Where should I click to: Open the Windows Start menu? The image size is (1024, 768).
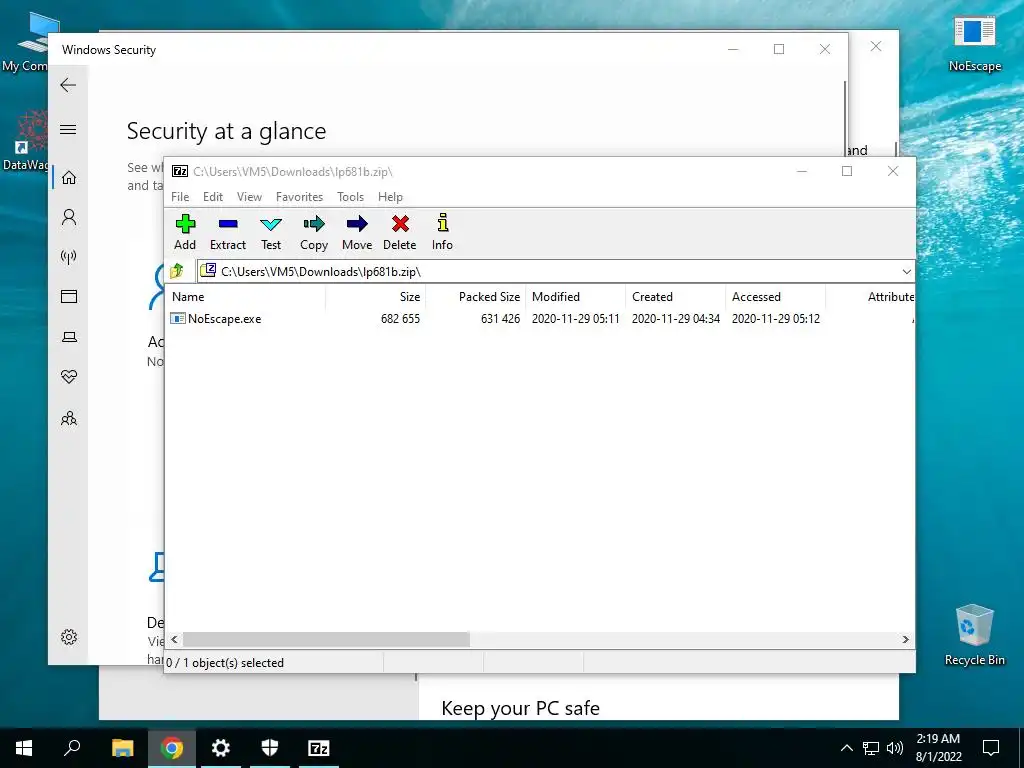point(24,748)
